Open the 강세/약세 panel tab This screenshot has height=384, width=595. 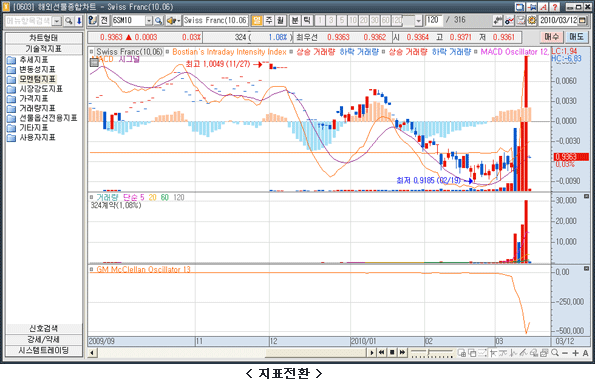coord(44,340)
